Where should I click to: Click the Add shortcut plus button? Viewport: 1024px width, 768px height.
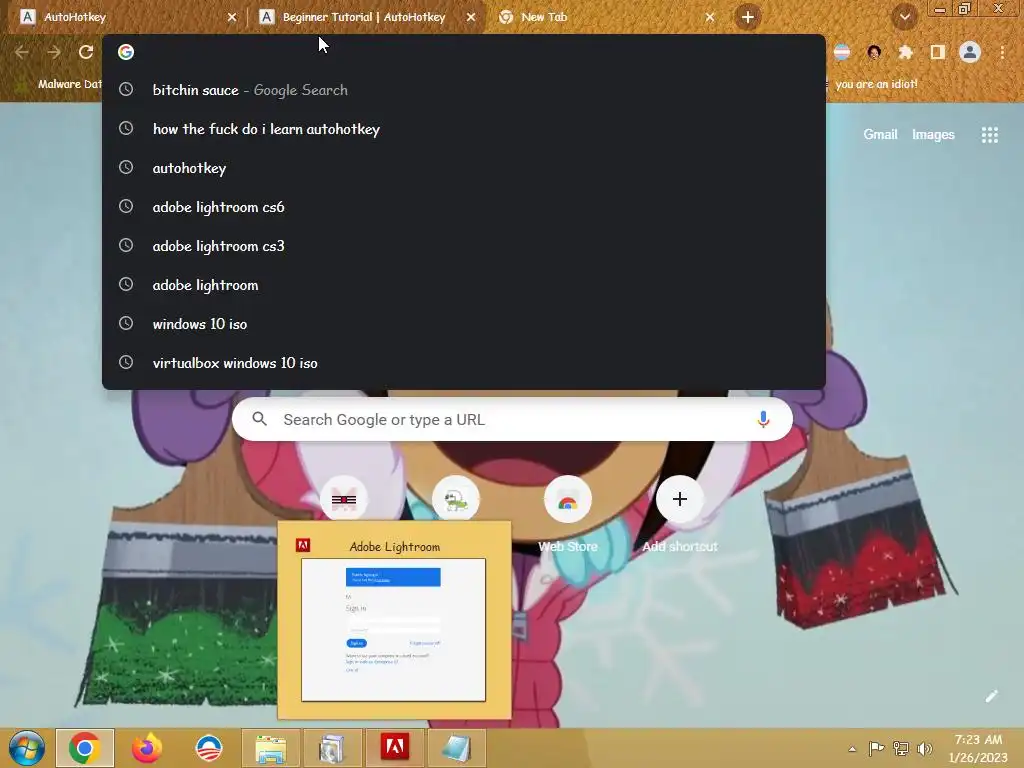pyautogui.click(x=679, y=500)
